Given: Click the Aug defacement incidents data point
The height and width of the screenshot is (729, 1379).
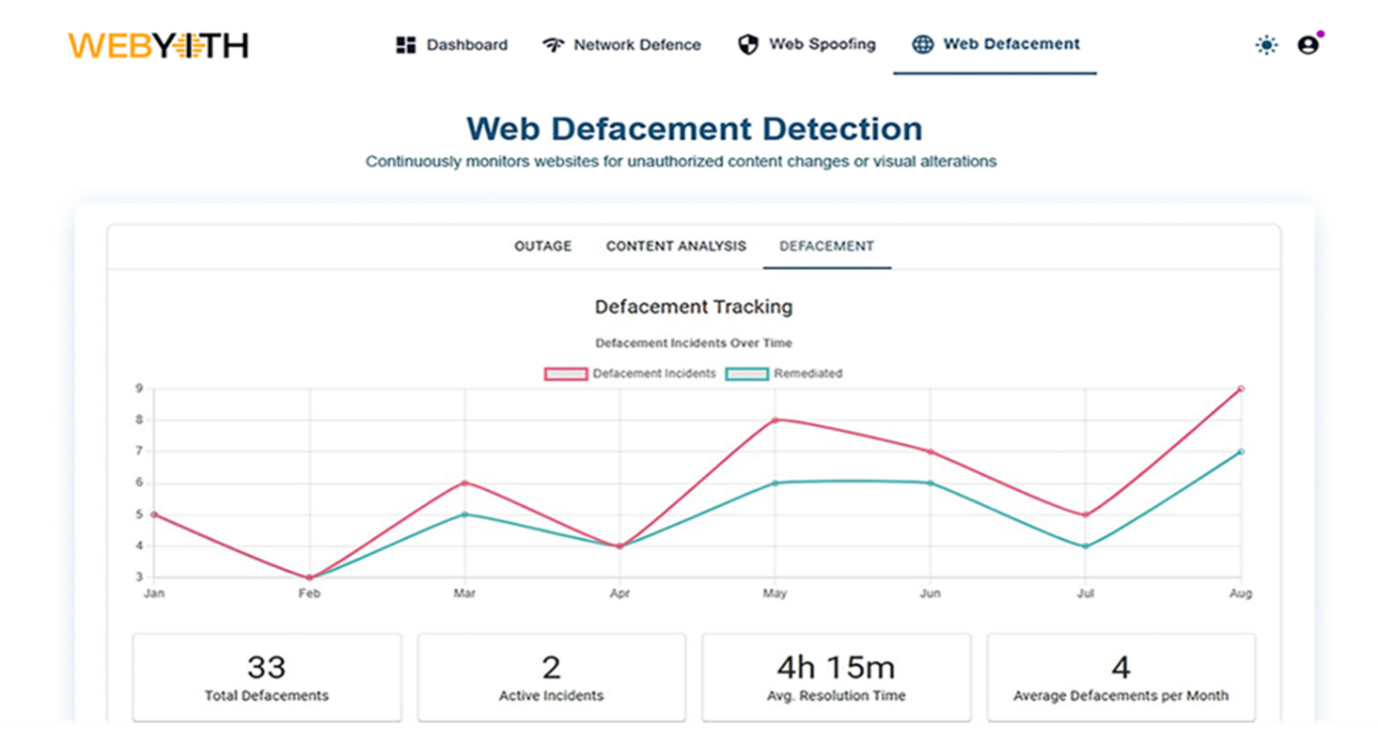Looking at the screenshot, I should click(1241, 388).
